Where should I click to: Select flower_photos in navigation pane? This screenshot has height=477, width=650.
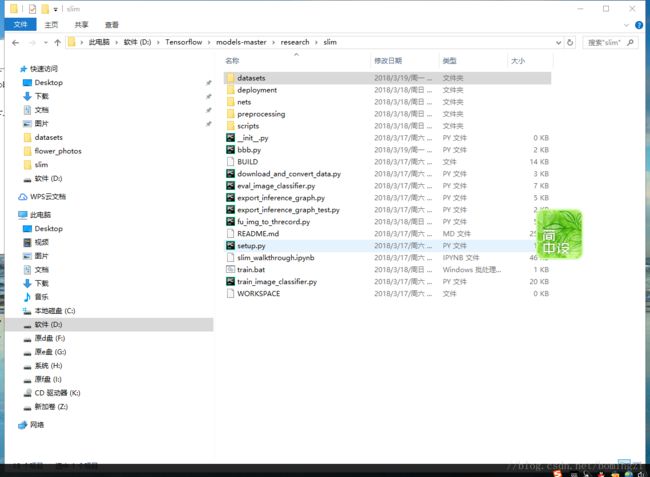58,151
